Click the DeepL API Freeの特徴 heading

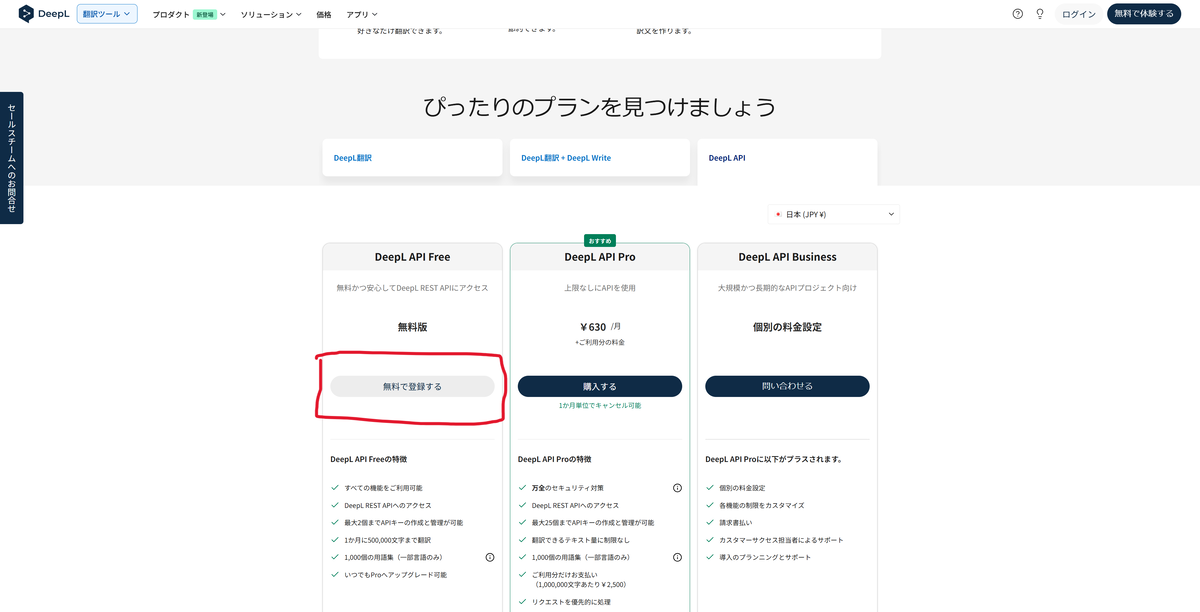point(368,459)
